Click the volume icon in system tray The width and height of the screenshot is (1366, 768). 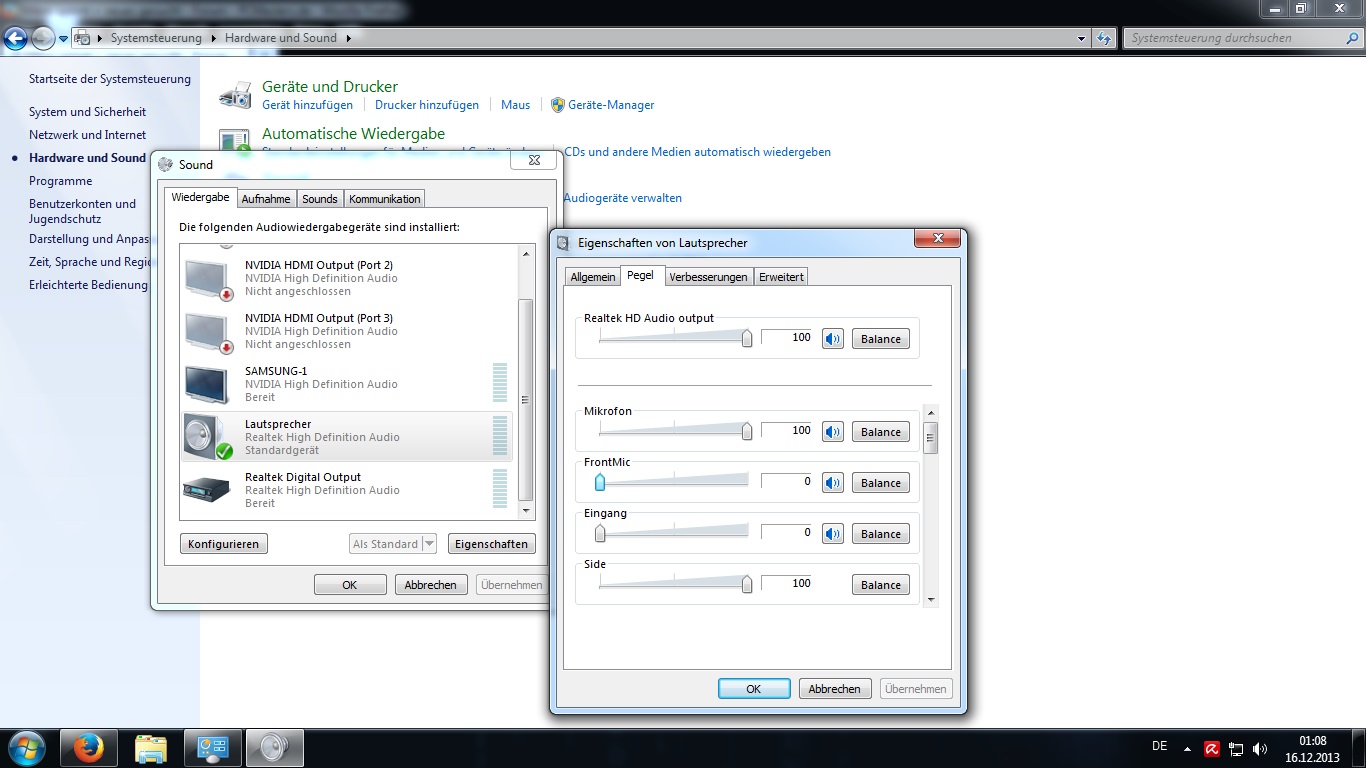click(1260, 749)
